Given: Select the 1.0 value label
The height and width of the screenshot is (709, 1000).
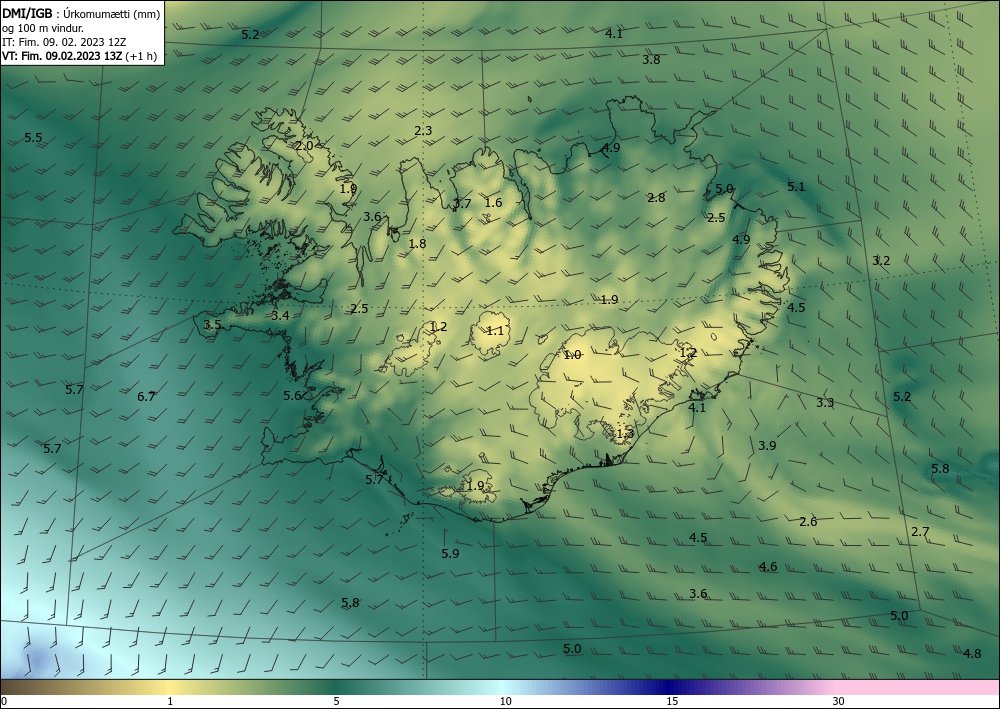Looking at the screenshot, I should pyautogui.click(x=572, y=355).
